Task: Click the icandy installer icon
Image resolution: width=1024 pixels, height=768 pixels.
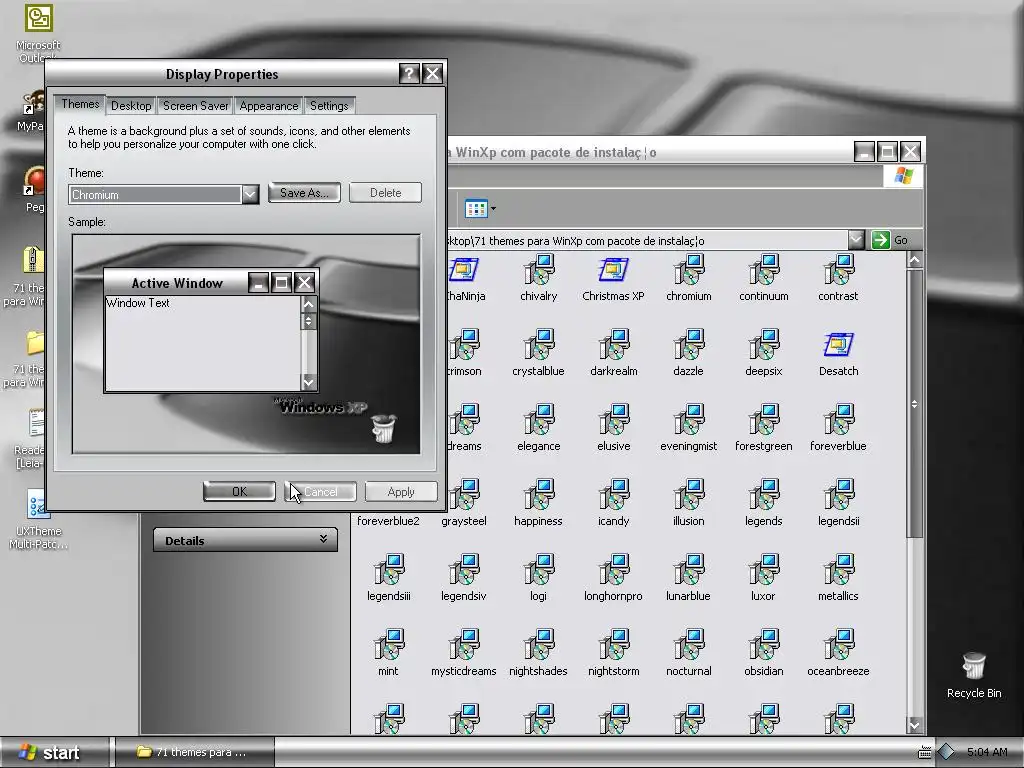Action: pyautogui.click(x=613, y=495)
